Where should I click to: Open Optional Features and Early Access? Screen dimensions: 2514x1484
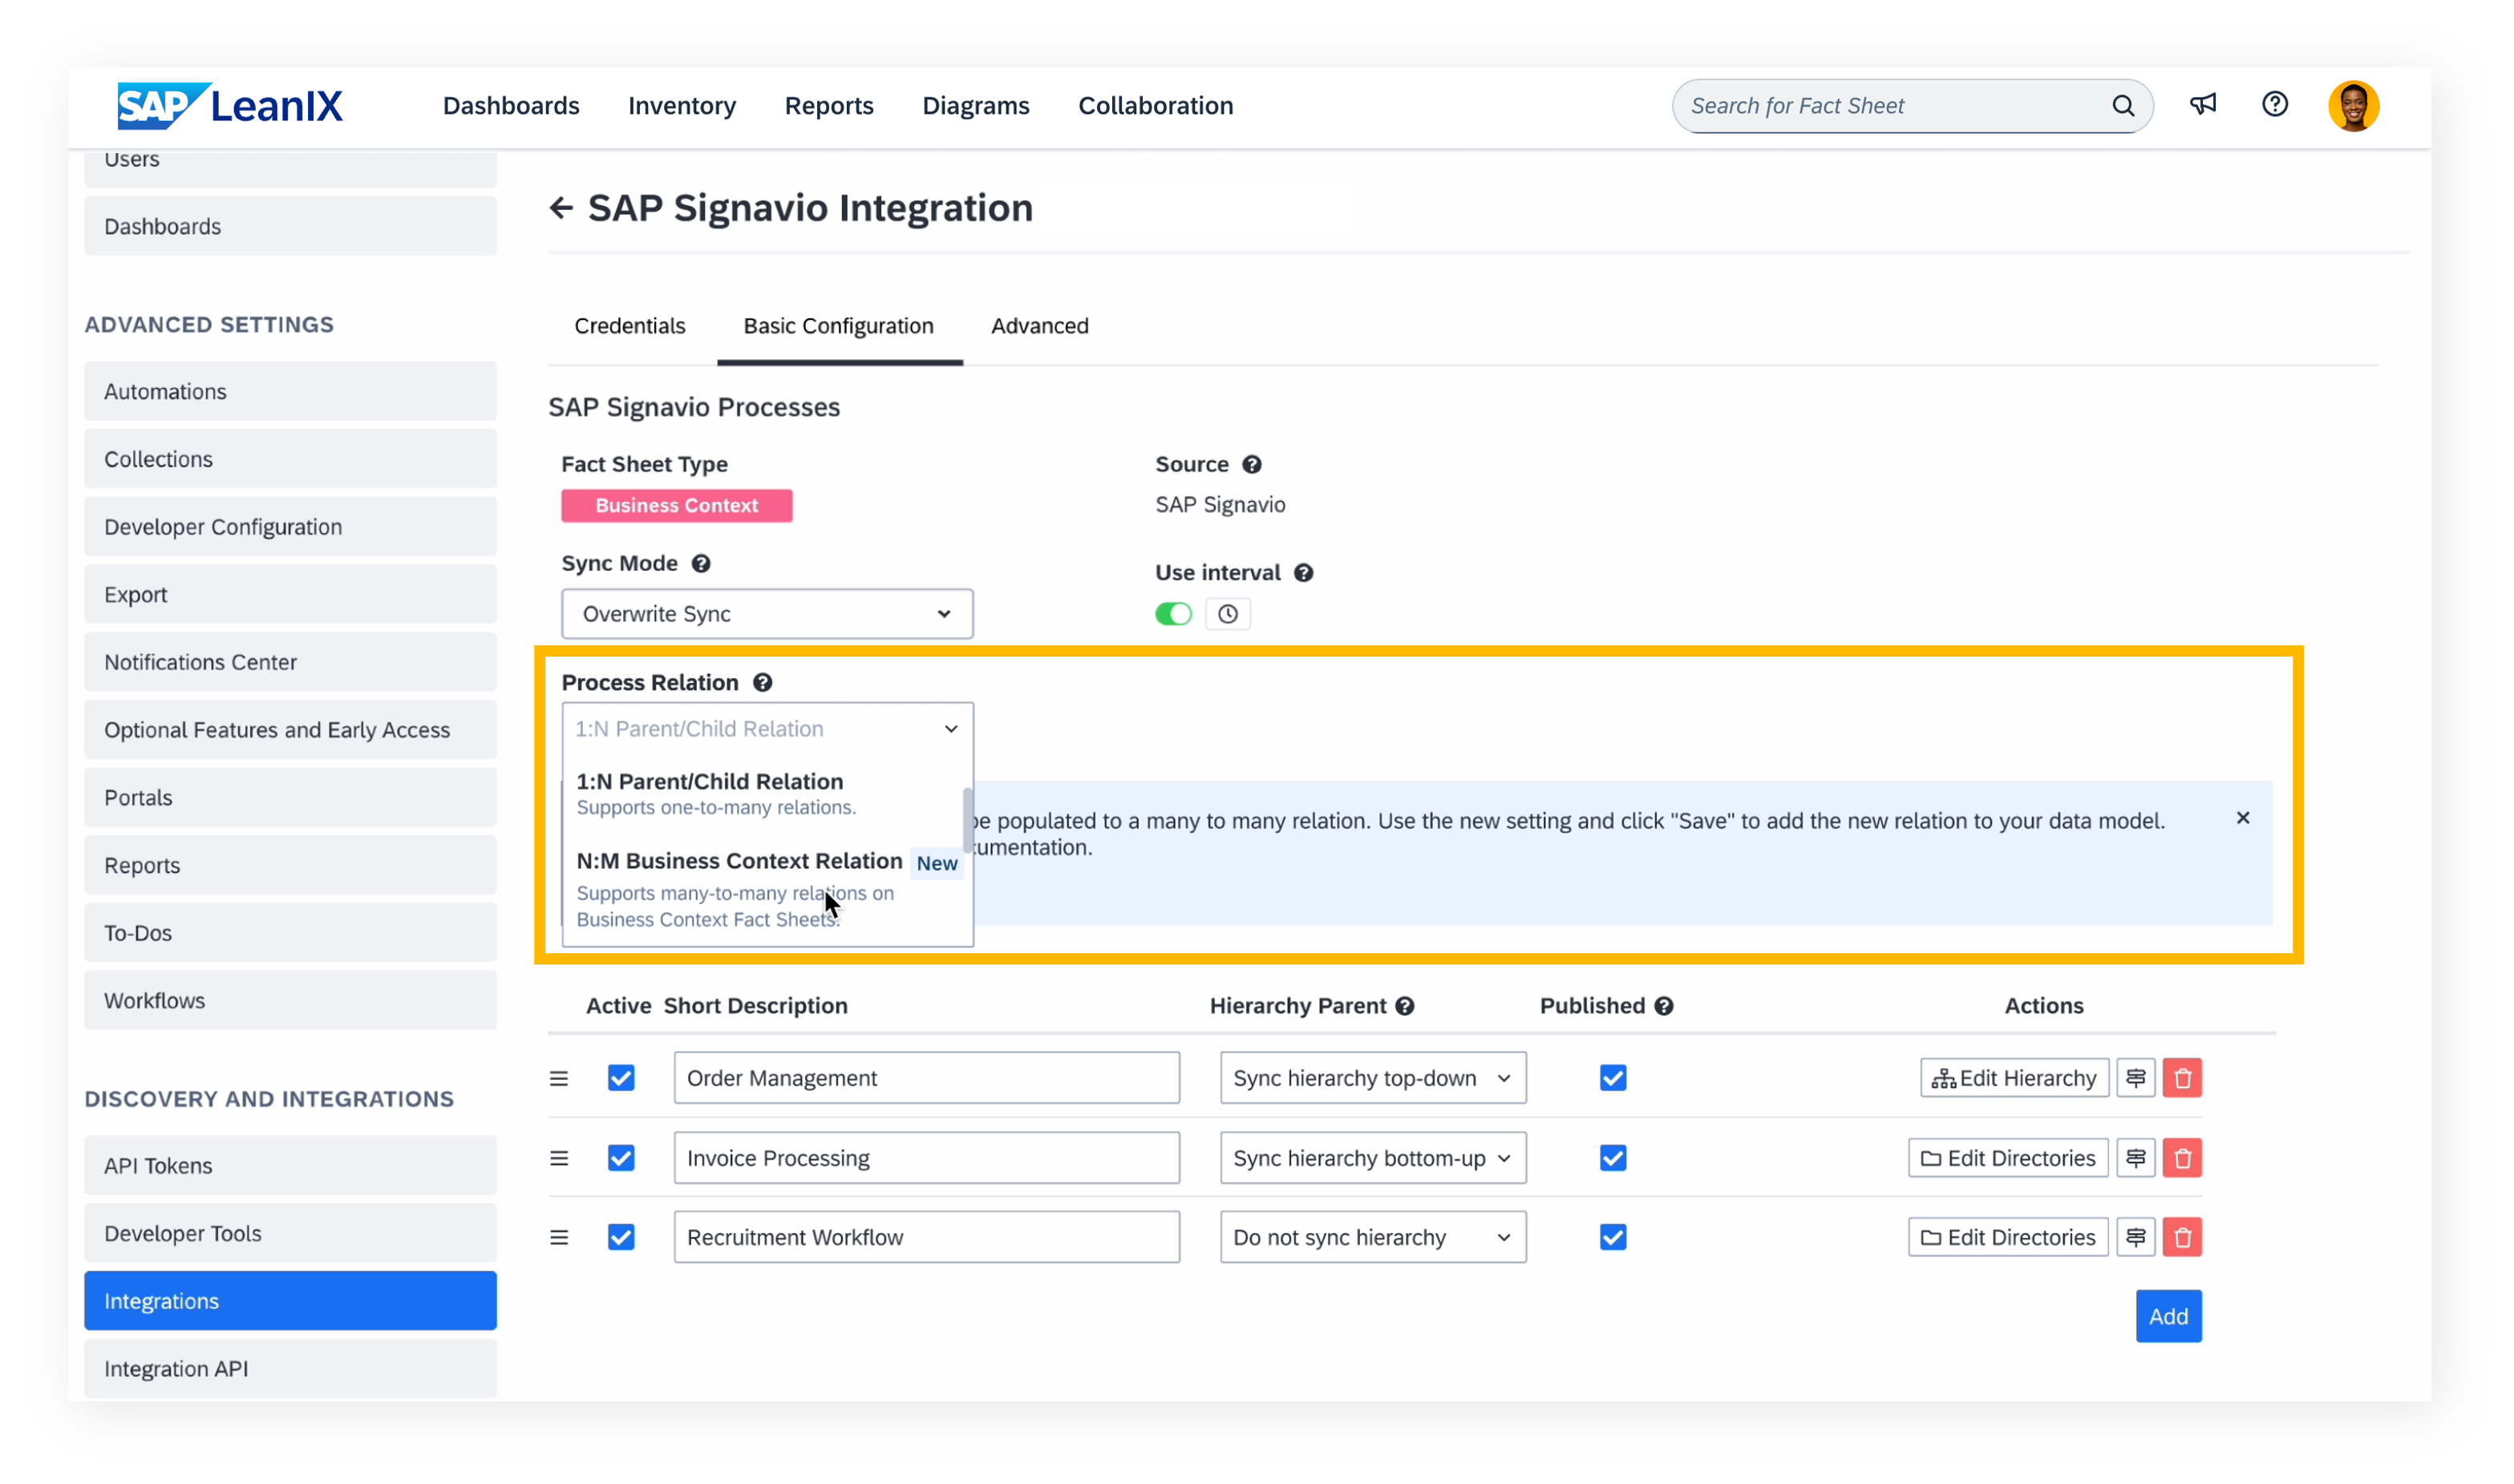(x=290, y=730)
